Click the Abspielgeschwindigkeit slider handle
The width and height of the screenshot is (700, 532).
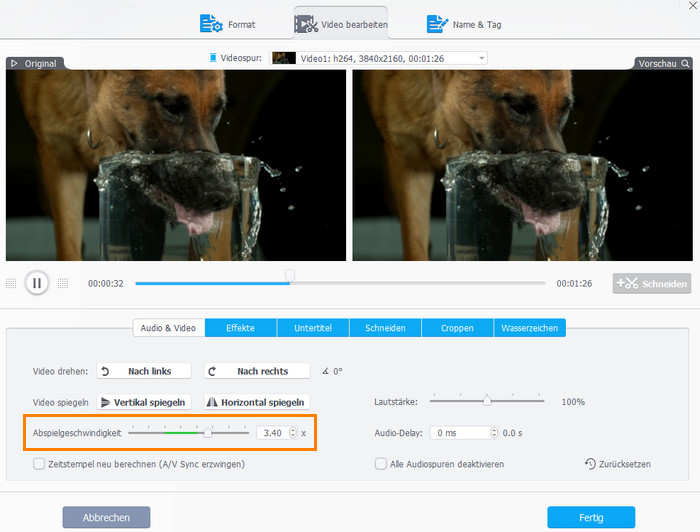208,433
